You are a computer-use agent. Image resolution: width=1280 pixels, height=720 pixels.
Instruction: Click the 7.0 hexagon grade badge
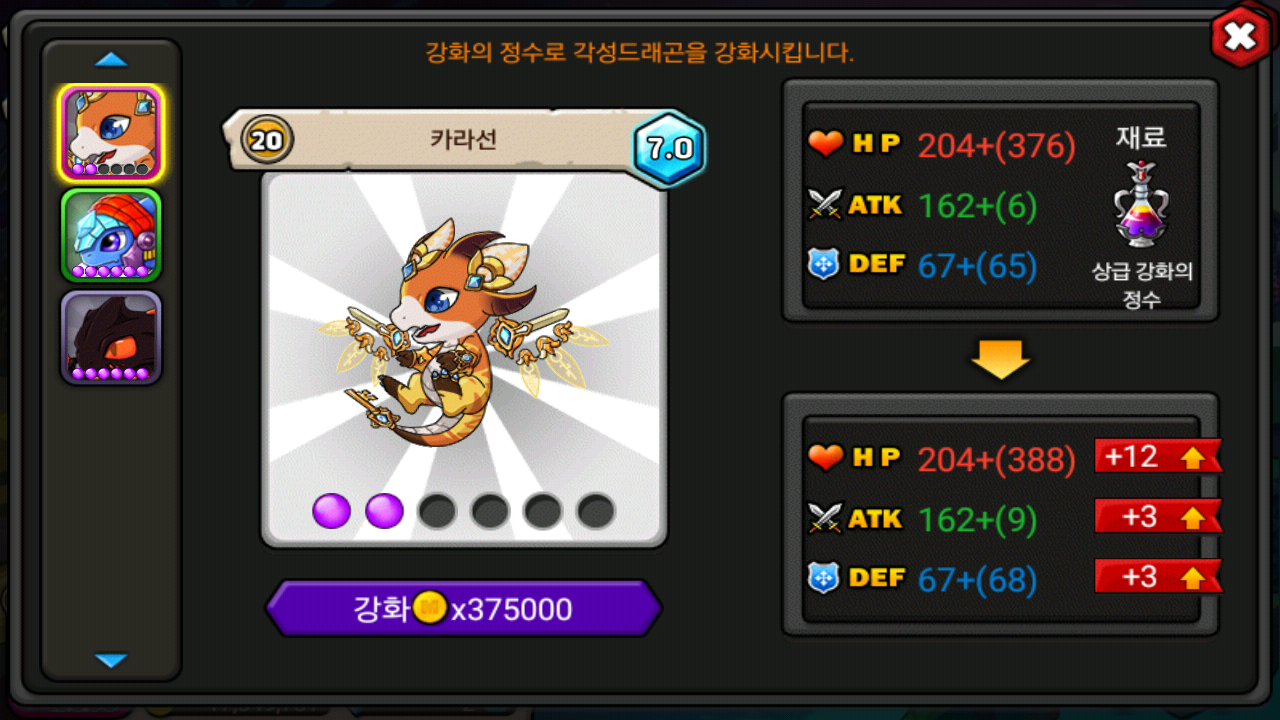click(x=669, y=149)
